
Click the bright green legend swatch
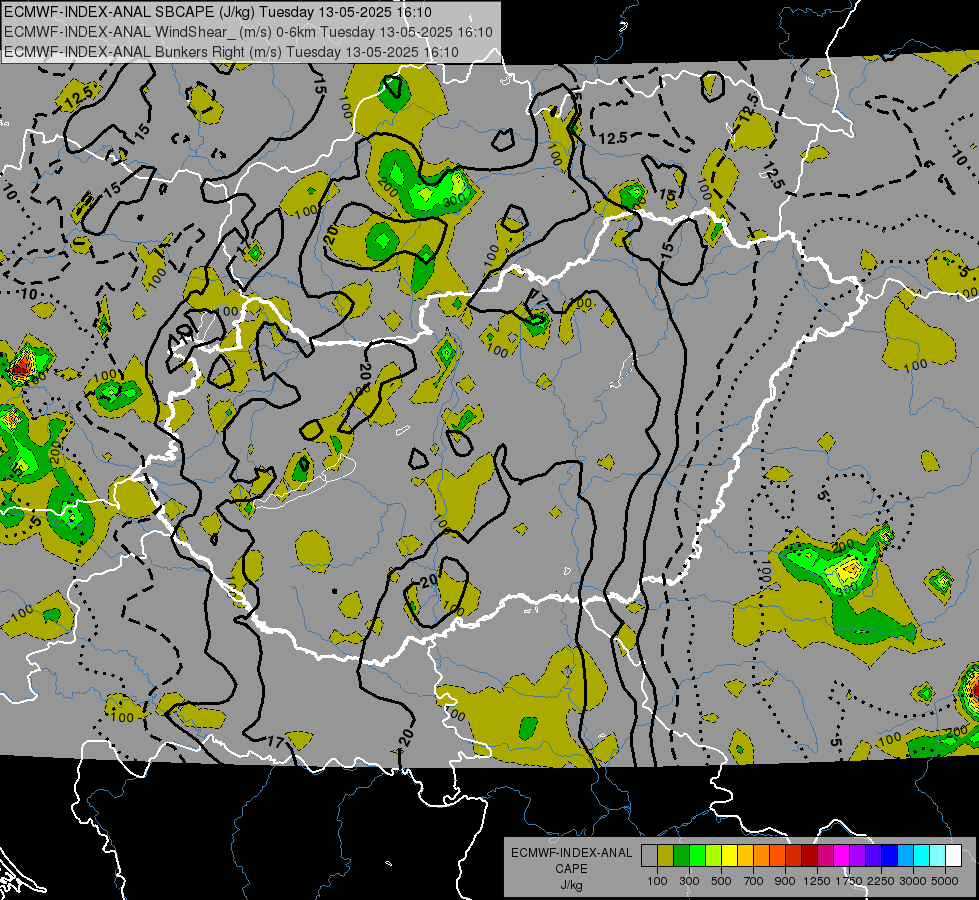(697, 856)
